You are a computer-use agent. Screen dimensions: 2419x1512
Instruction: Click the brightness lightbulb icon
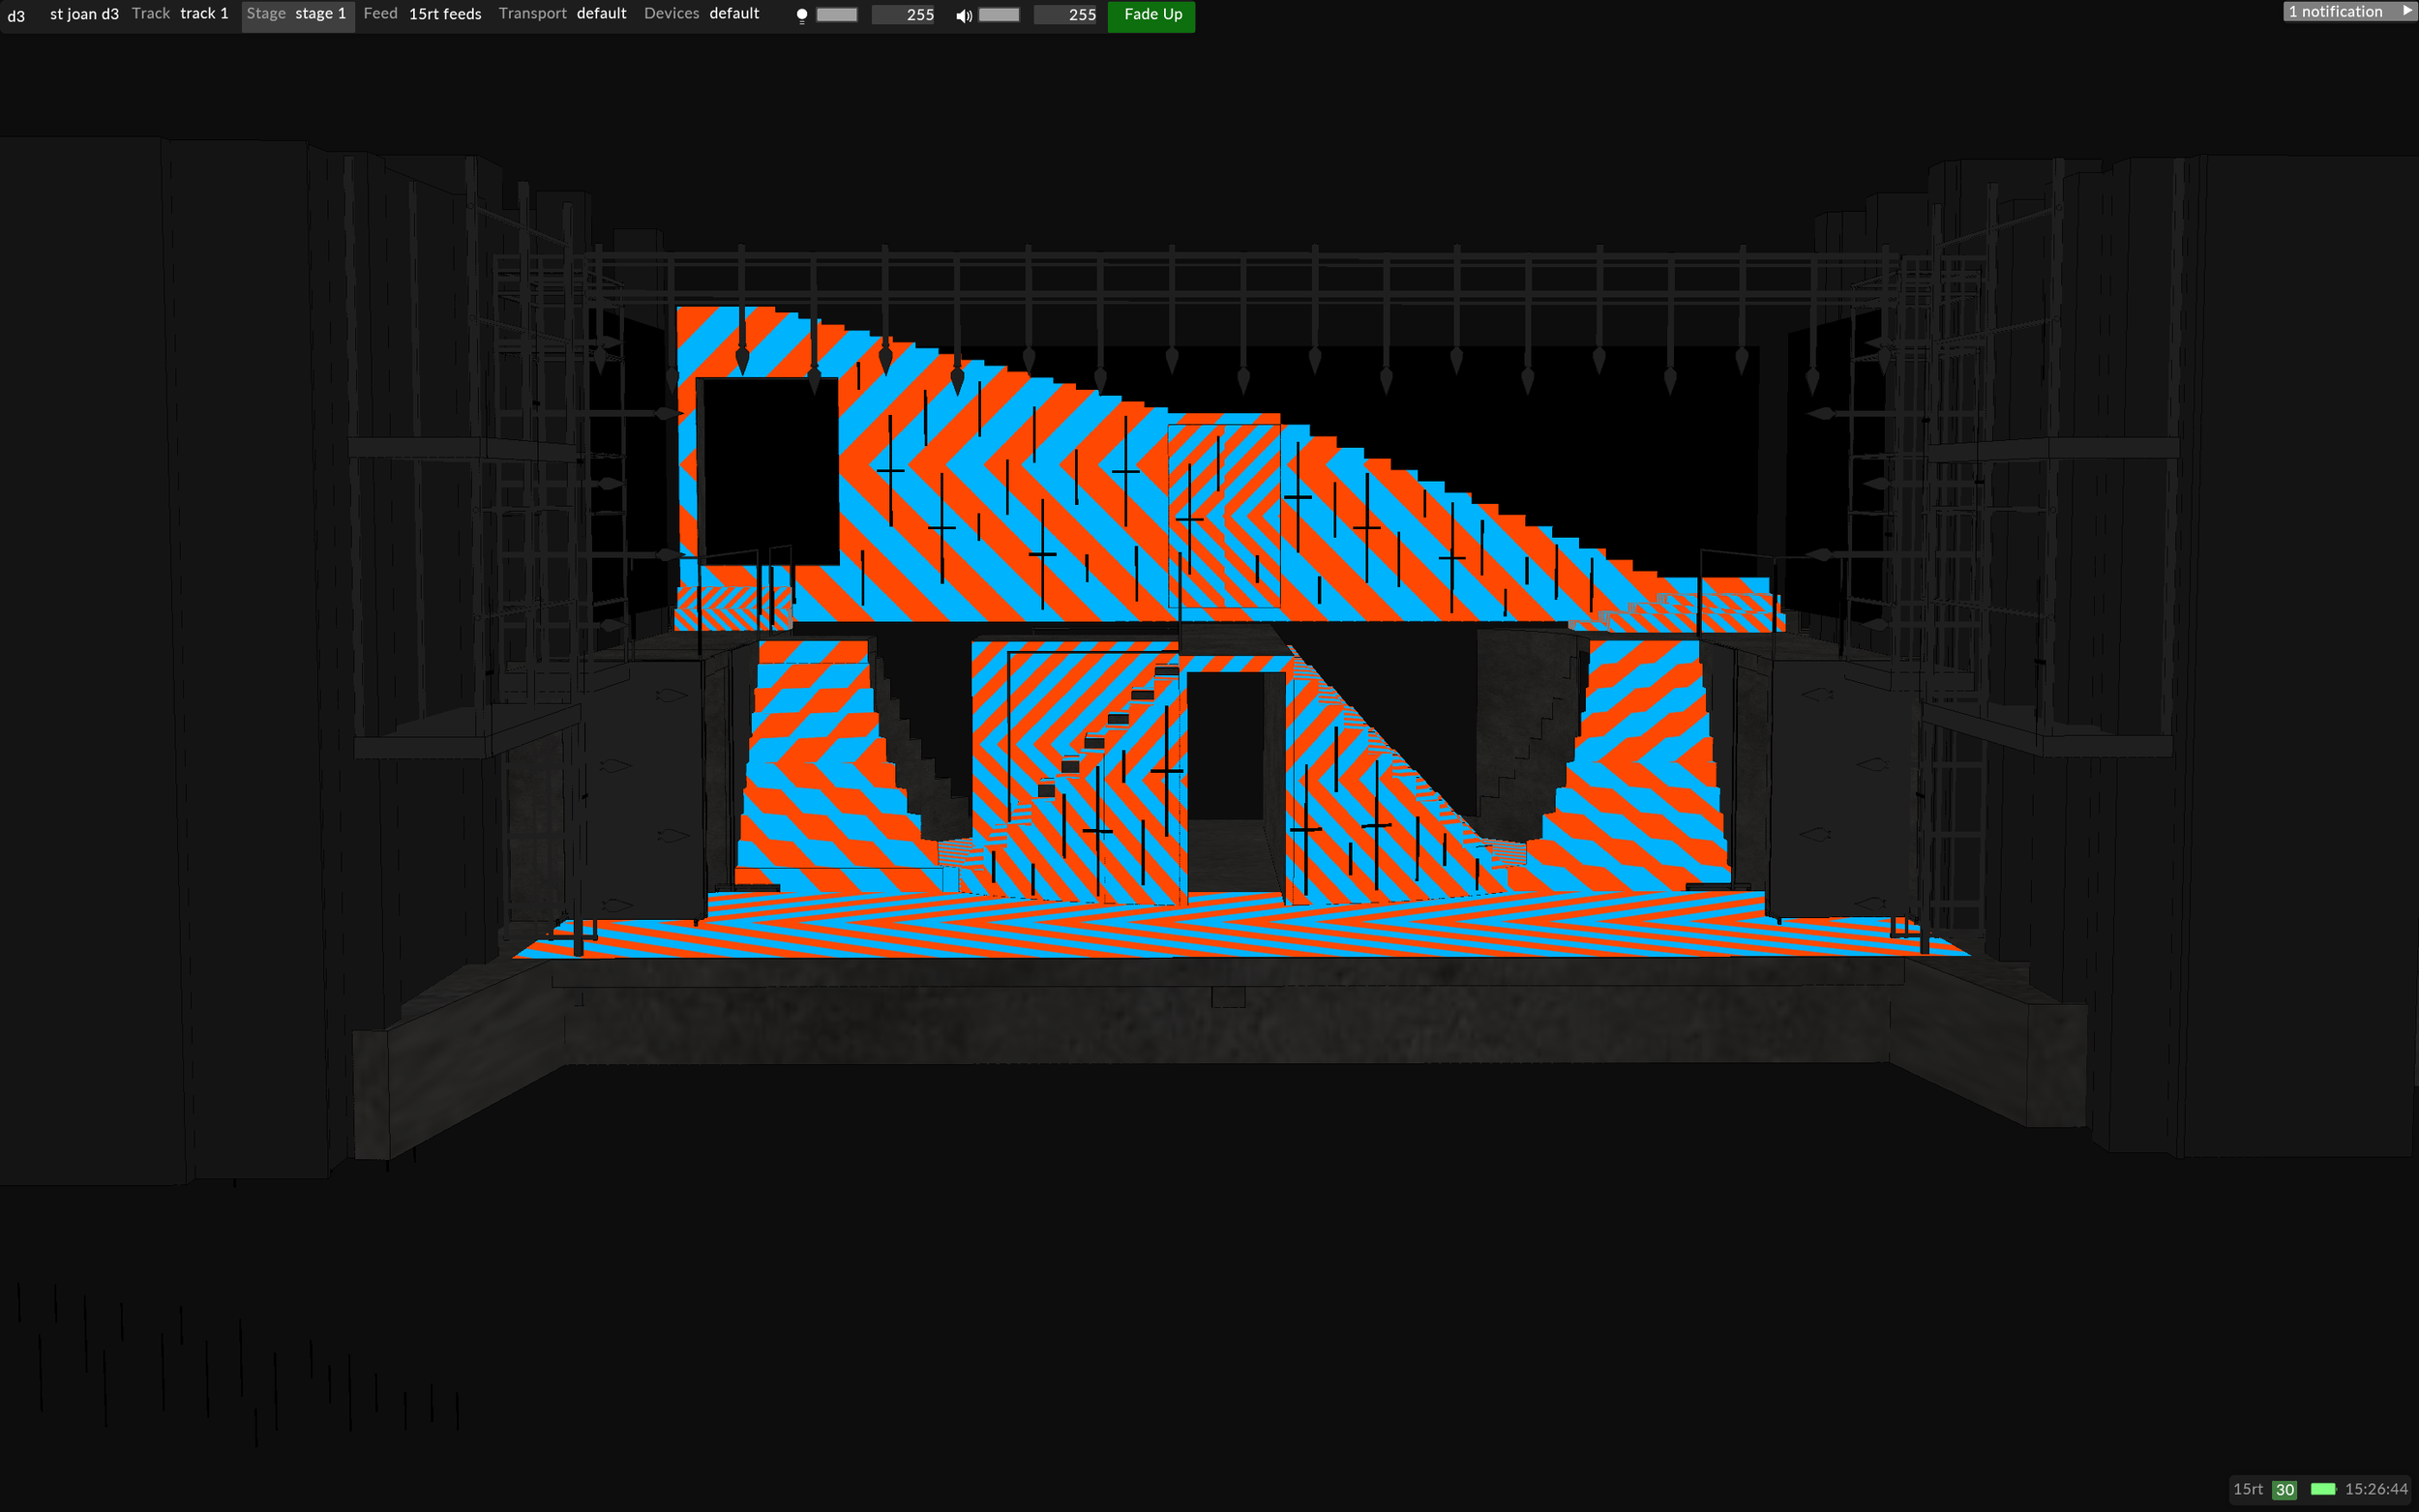pyautogui.click(x=802, y=15)
